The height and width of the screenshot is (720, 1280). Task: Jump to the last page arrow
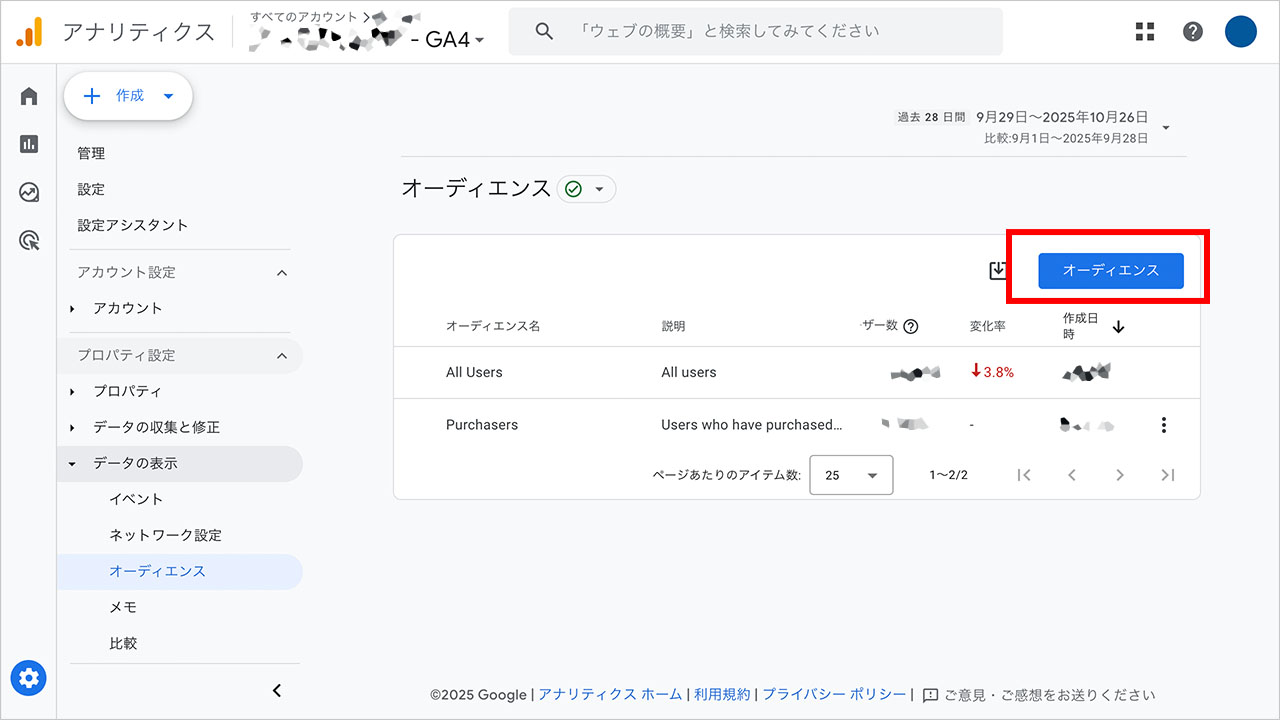1167,475
